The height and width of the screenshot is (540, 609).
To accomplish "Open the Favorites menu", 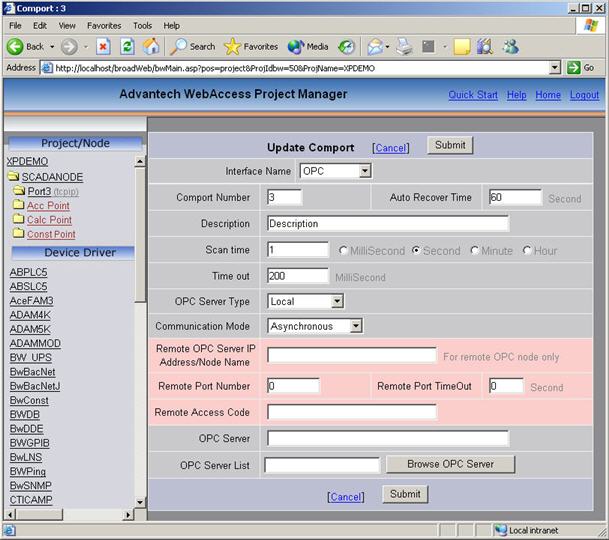I will click(x=104, y=26).
